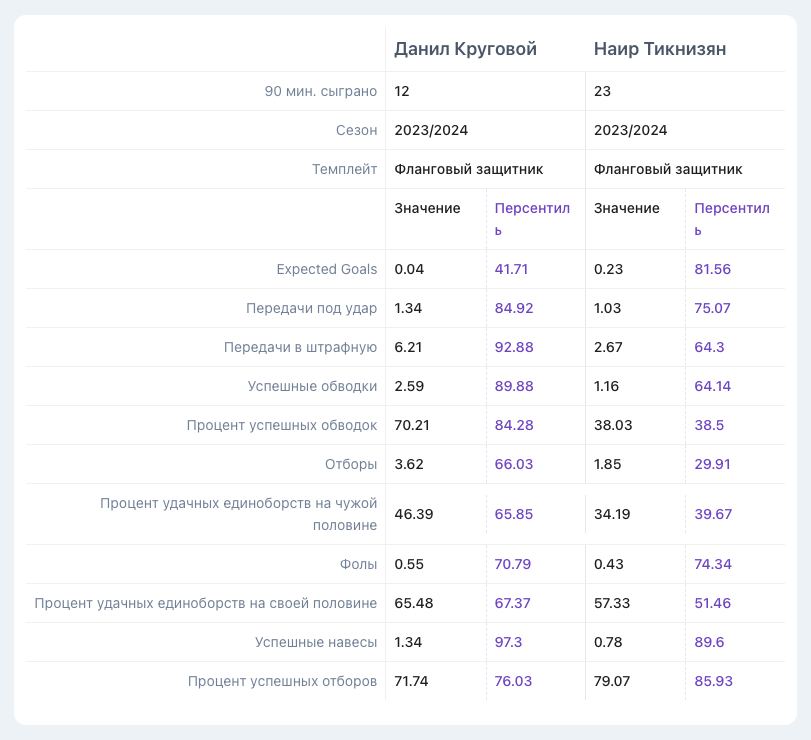Image resolution: width=811 pixels, height=740 pixels.
Task: Click Тикнизян's 'Значение' column header
Action: coord(626,208)
